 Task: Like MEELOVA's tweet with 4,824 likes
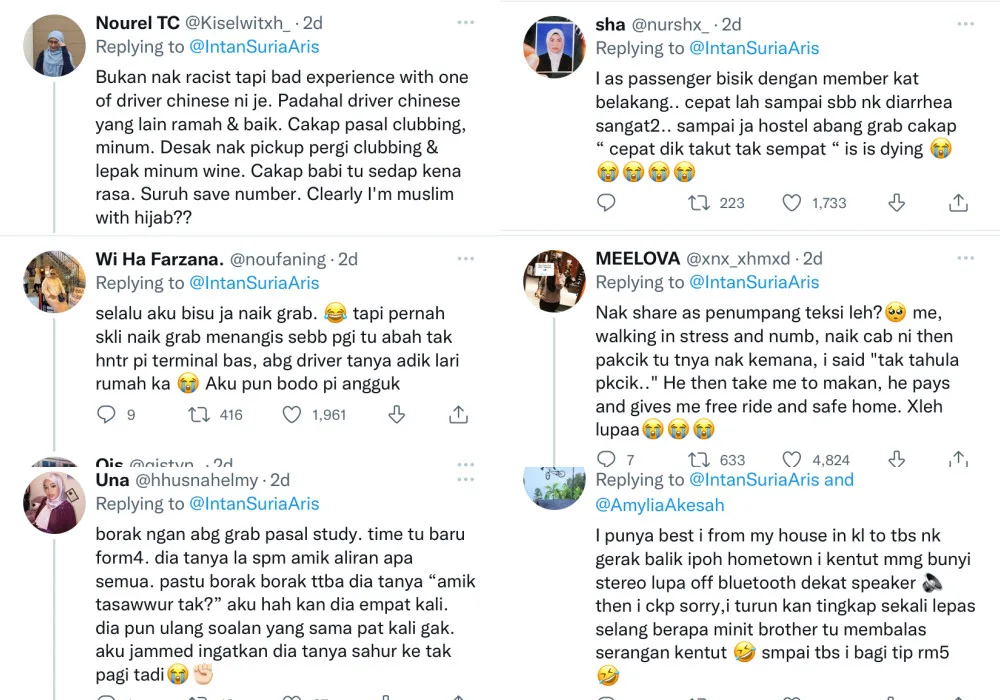point(792,459)
